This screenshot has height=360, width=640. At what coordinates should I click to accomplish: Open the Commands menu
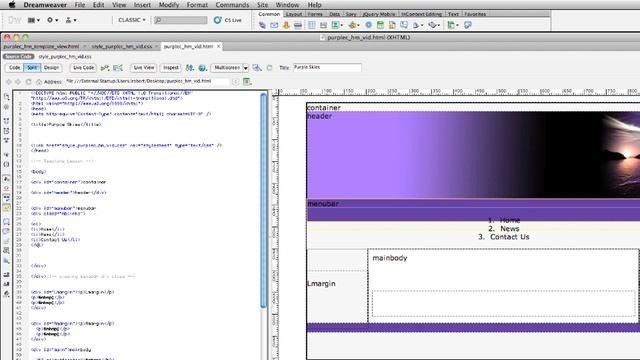pos(232,5)
